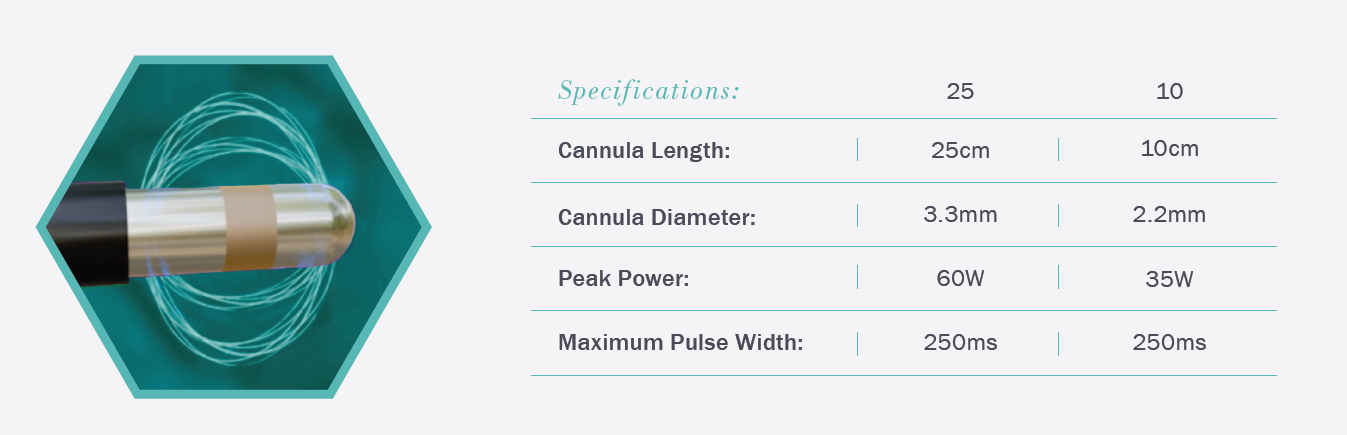Image resolution: width=1347 pixels, height=435 pixels.
Task: Select the 25 column header
Action: click(960, 91)
